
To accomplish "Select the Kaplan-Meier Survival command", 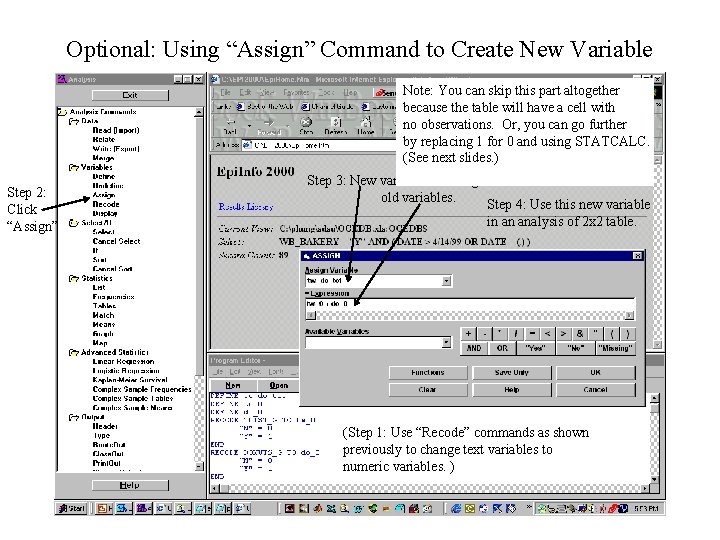I will point(130,380).
